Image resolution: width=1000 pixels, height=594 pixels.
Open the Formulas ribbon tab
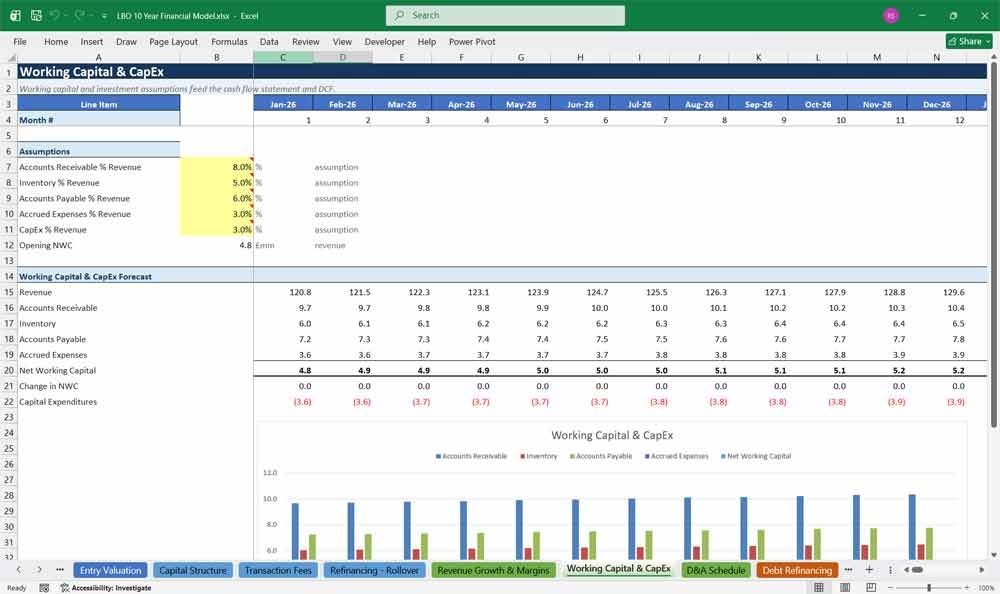(229, 41)
